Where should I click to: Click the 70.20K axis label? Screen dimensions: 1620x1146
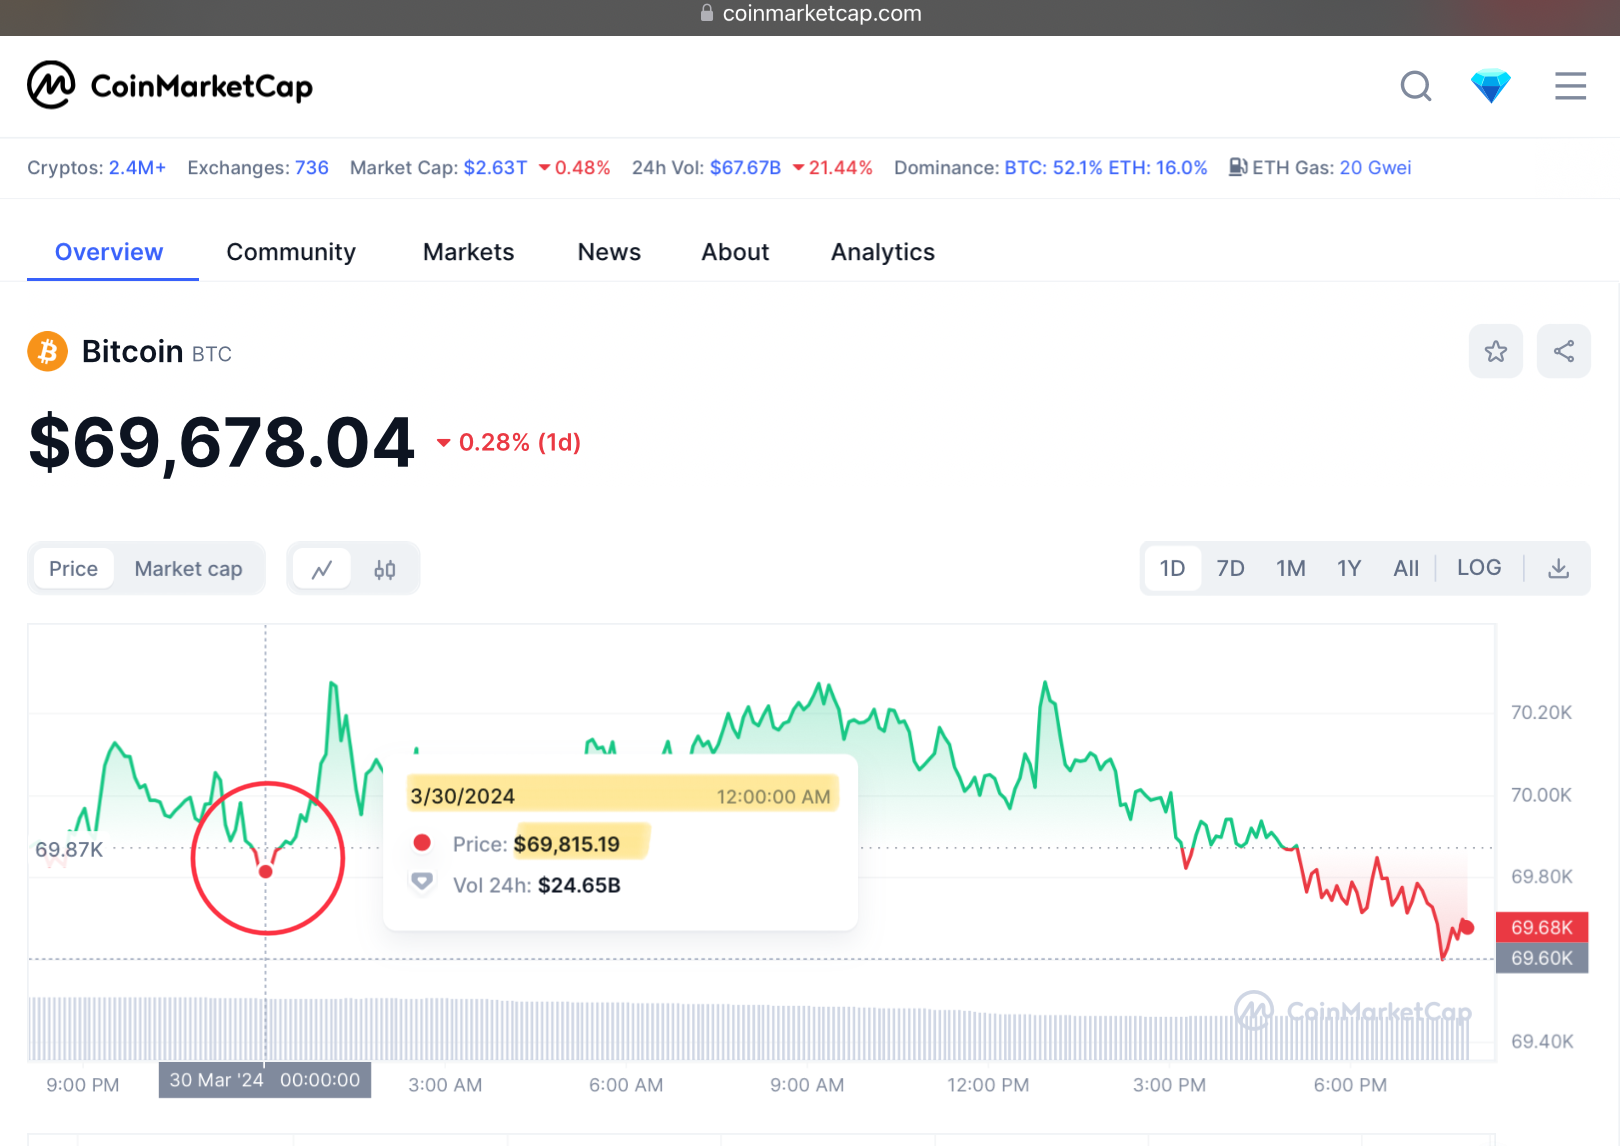click(1541, 712)
